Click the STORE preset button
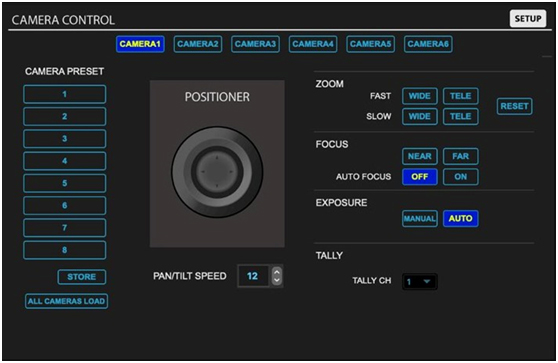The image size is (558, 363). 81,277
